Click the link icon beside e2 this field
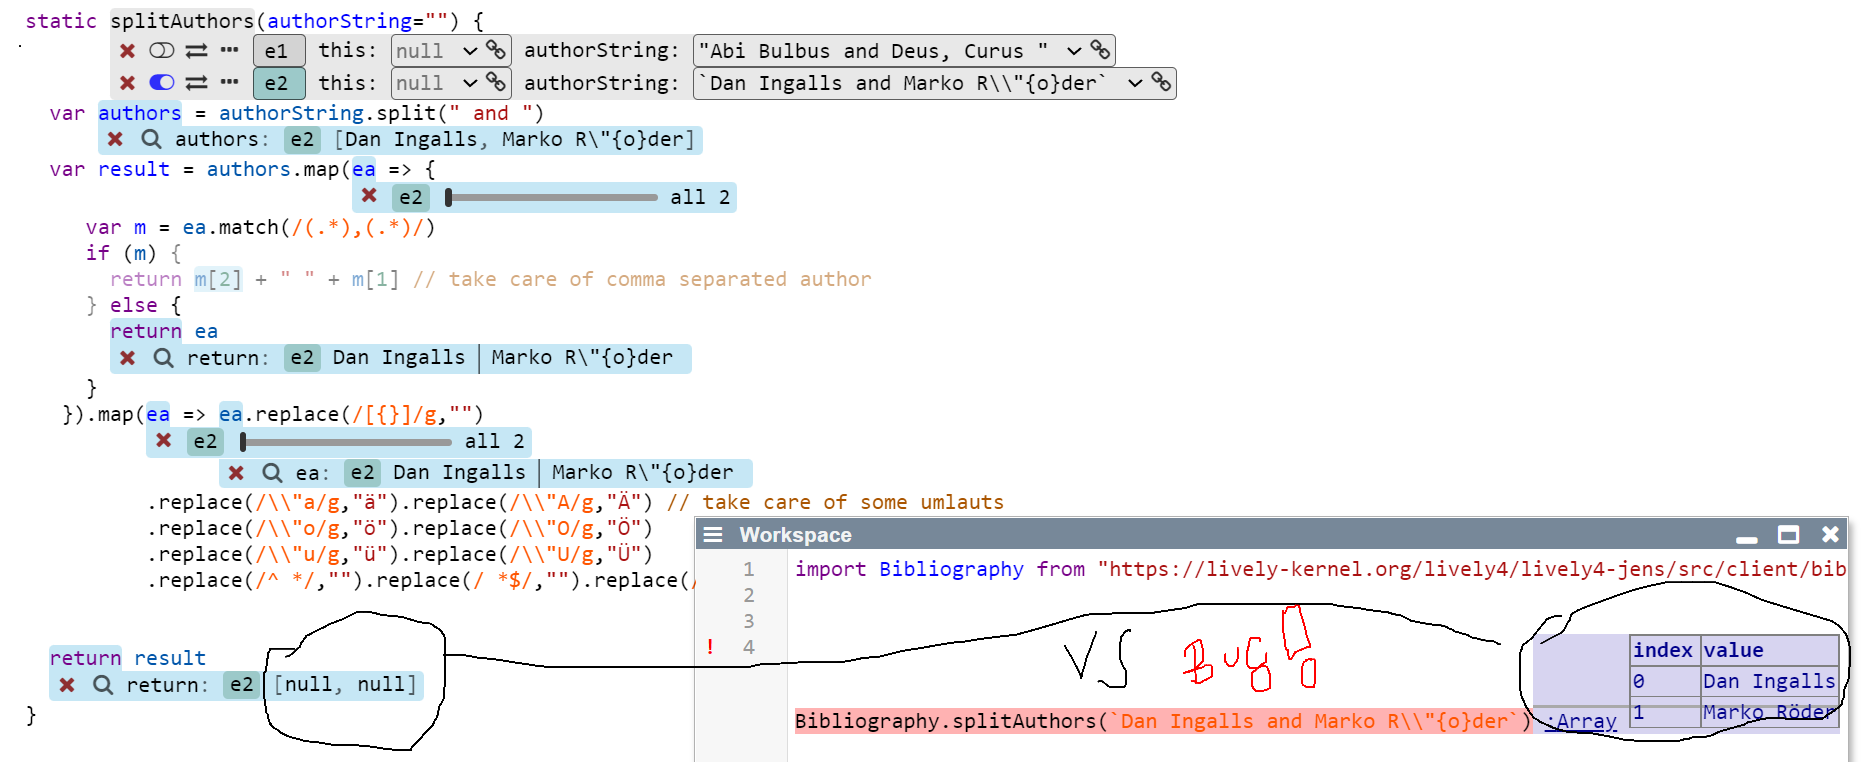Screen dimensions: 1861x762 point(496,82)
